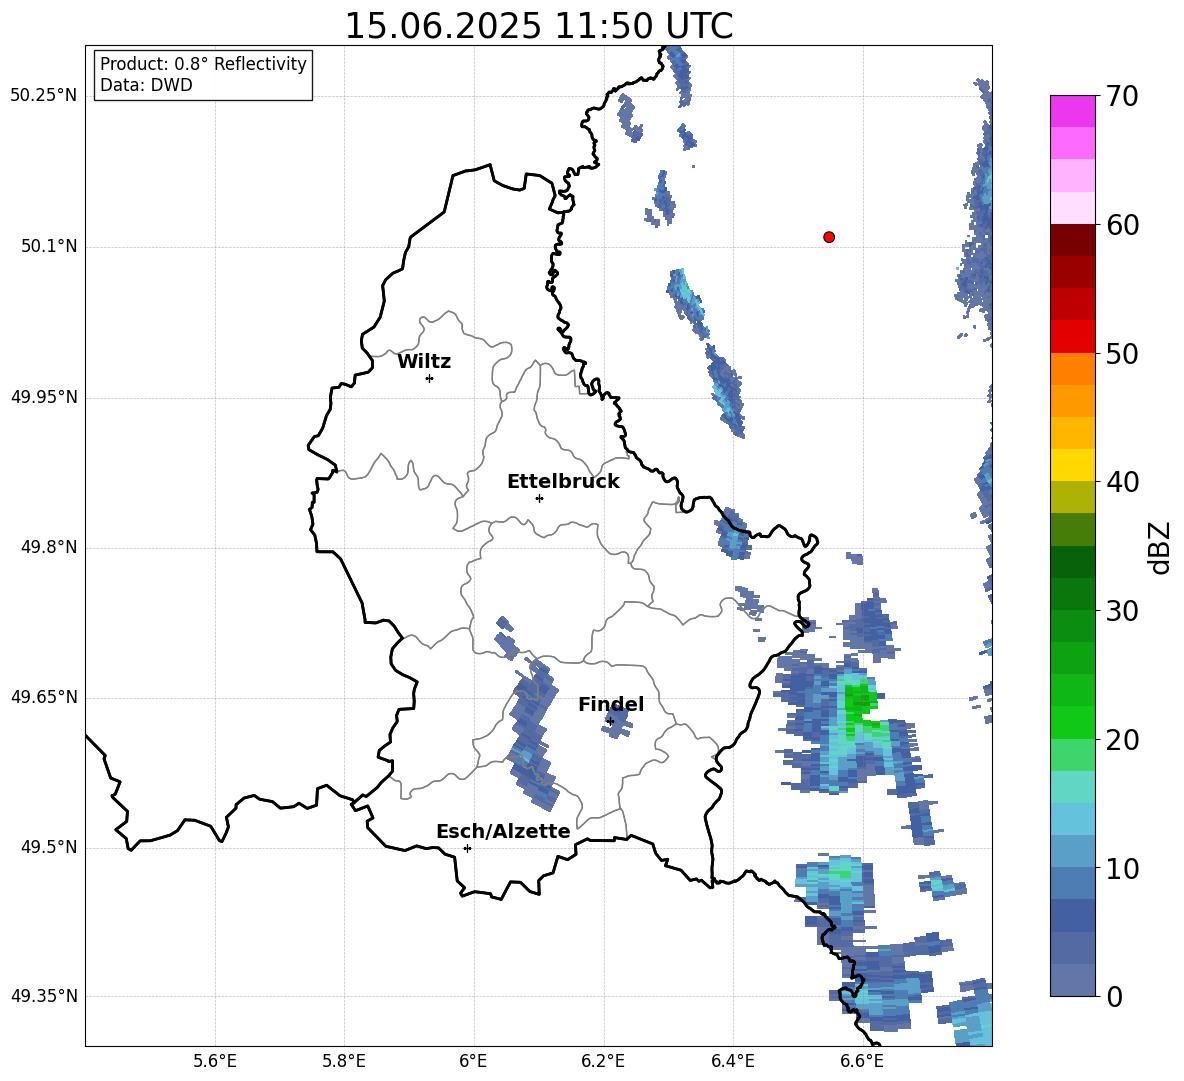1184x1081 pixels.
Task: Click the light blue colorbar segment above 10
Action: [x=1072, y=852]
